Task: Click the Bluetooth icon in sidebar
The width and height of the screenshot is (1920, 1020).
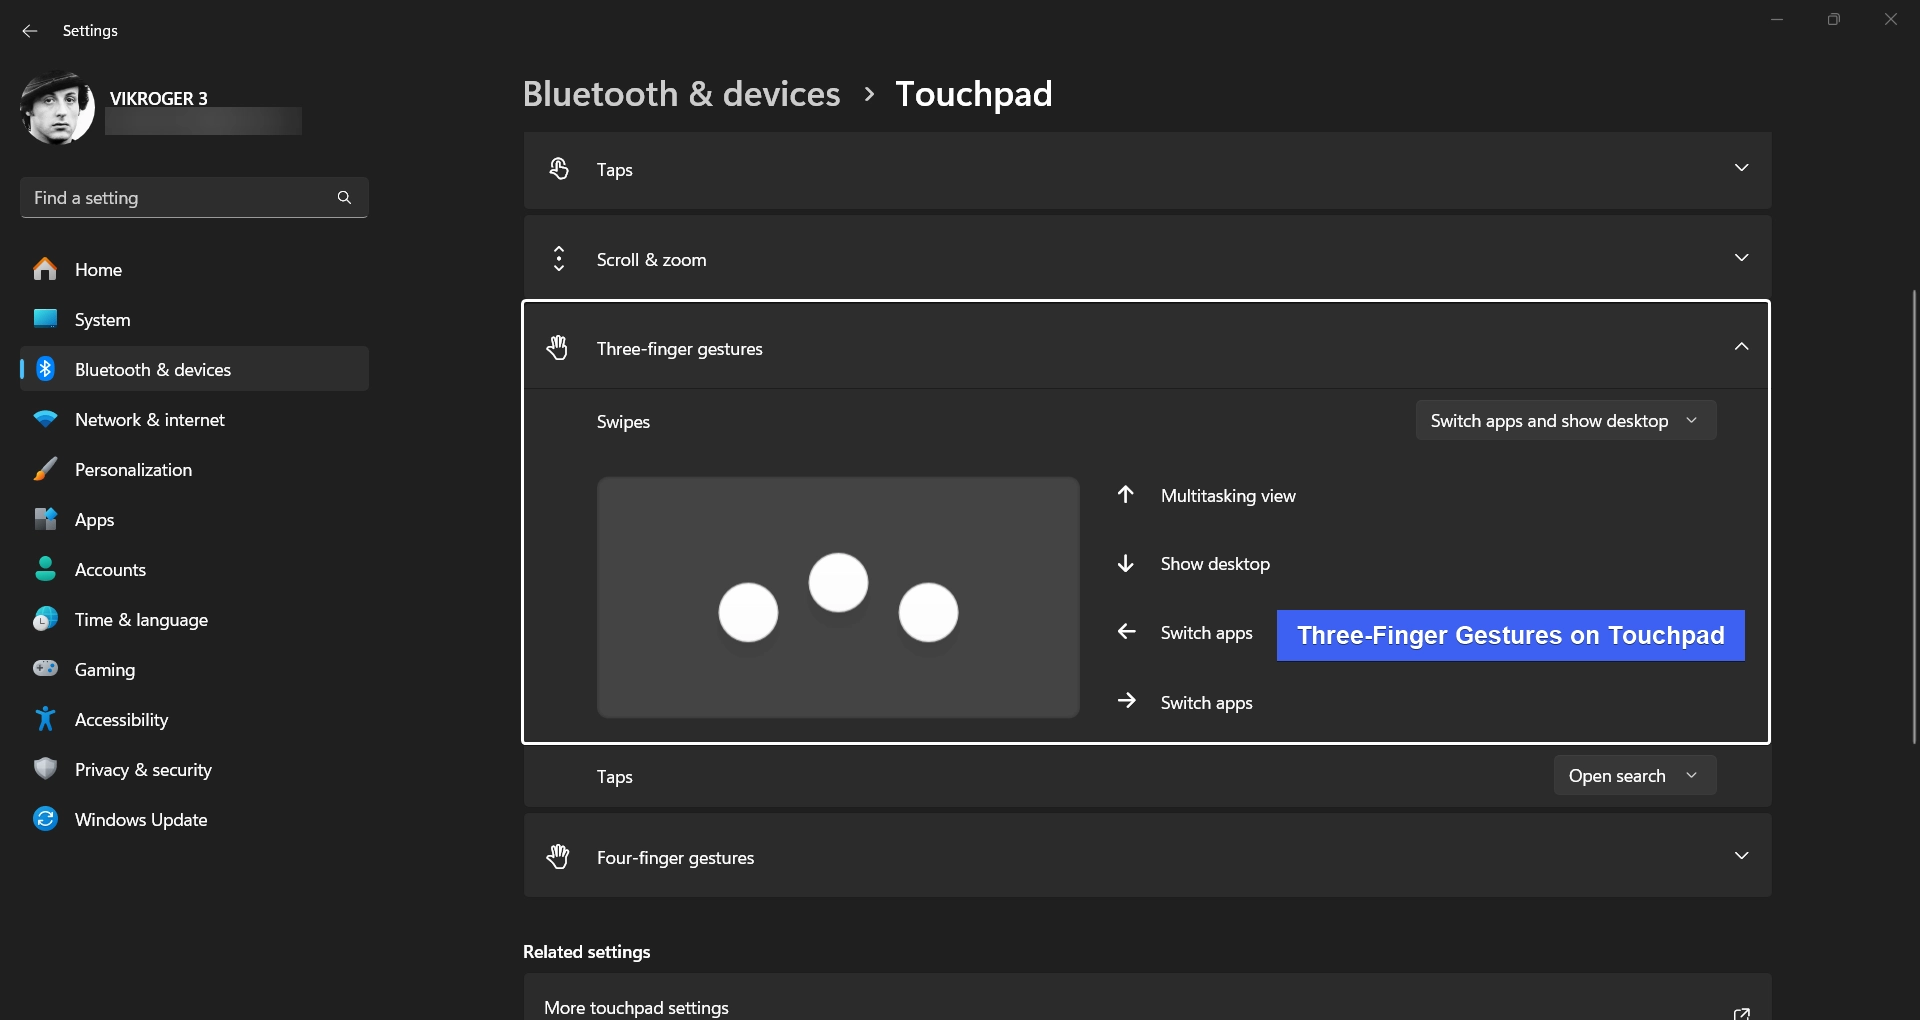Action: point(45,369)
